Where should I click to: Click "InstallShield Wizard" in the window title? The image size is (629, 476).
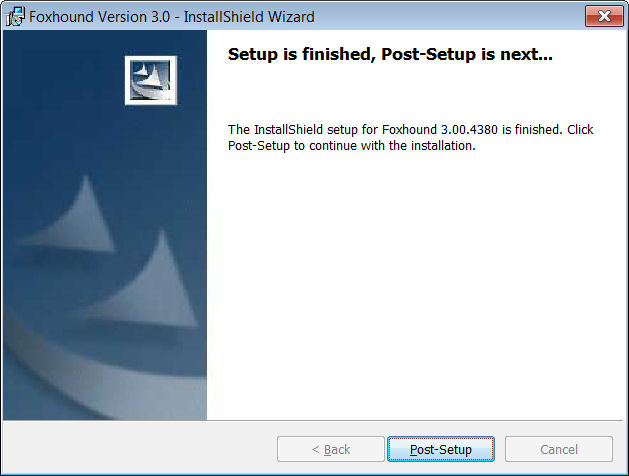coord(249,17)
